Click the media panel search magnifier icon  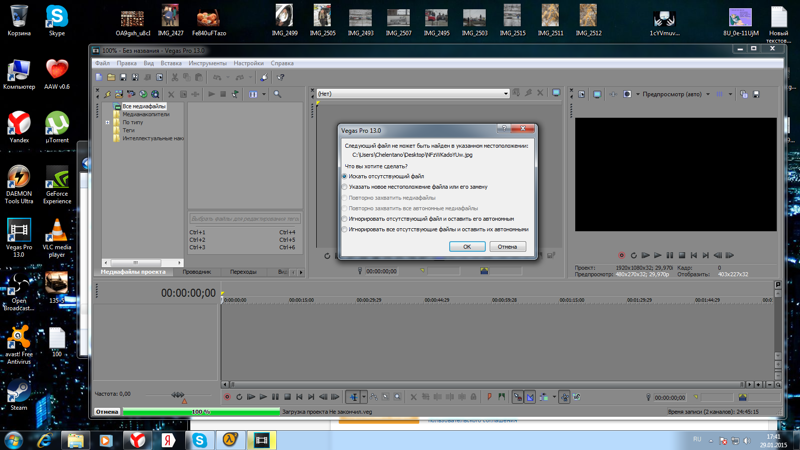point(277,94)
